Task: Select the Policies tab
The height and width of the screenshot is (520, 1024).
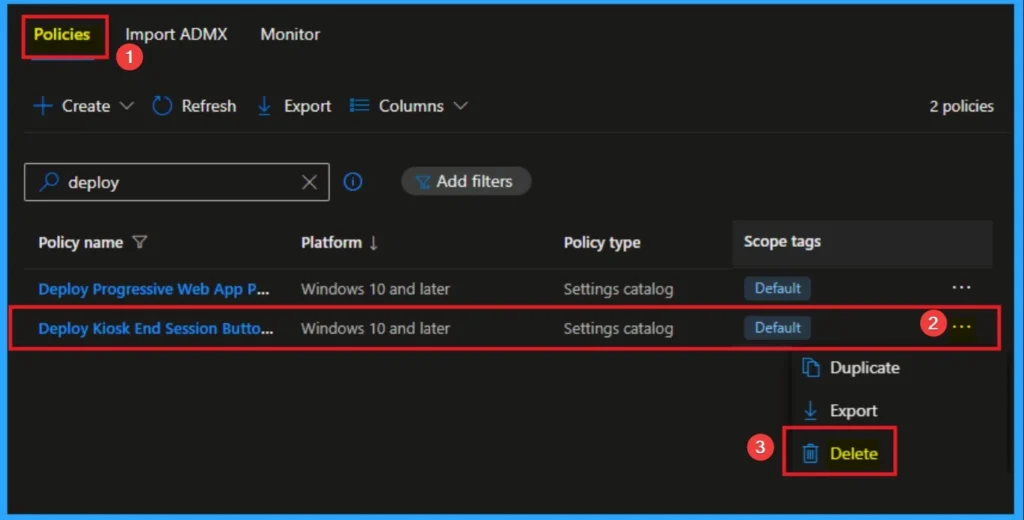Action: pyautogui.click(x=62, y=34)
